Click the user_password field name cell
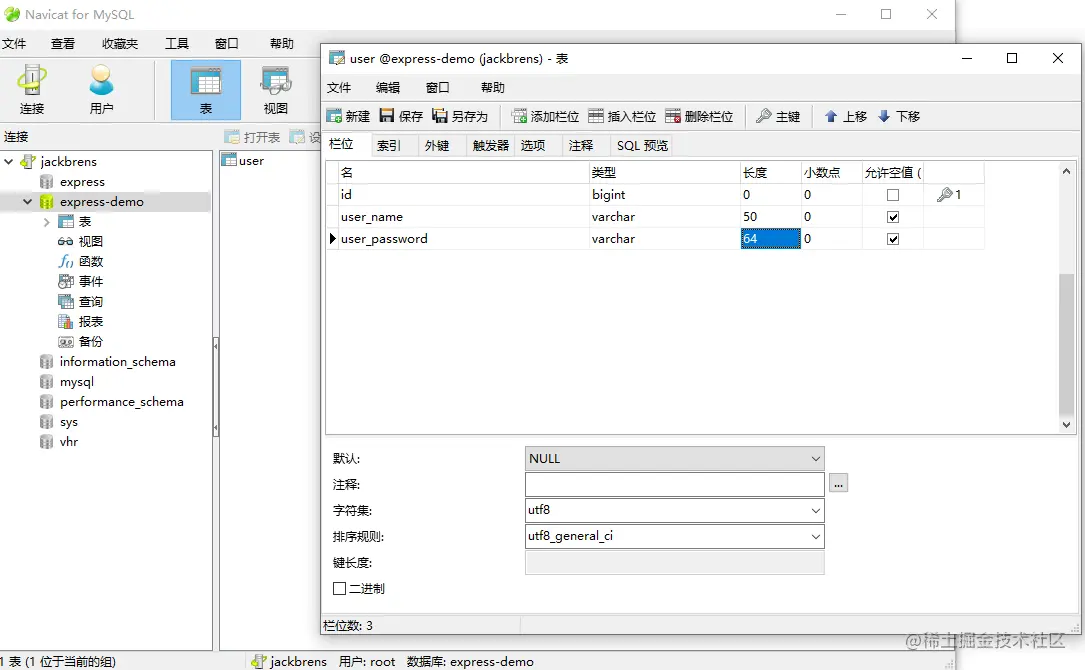The height and width of the screenshot is (670, 1085). click(464, 239)
